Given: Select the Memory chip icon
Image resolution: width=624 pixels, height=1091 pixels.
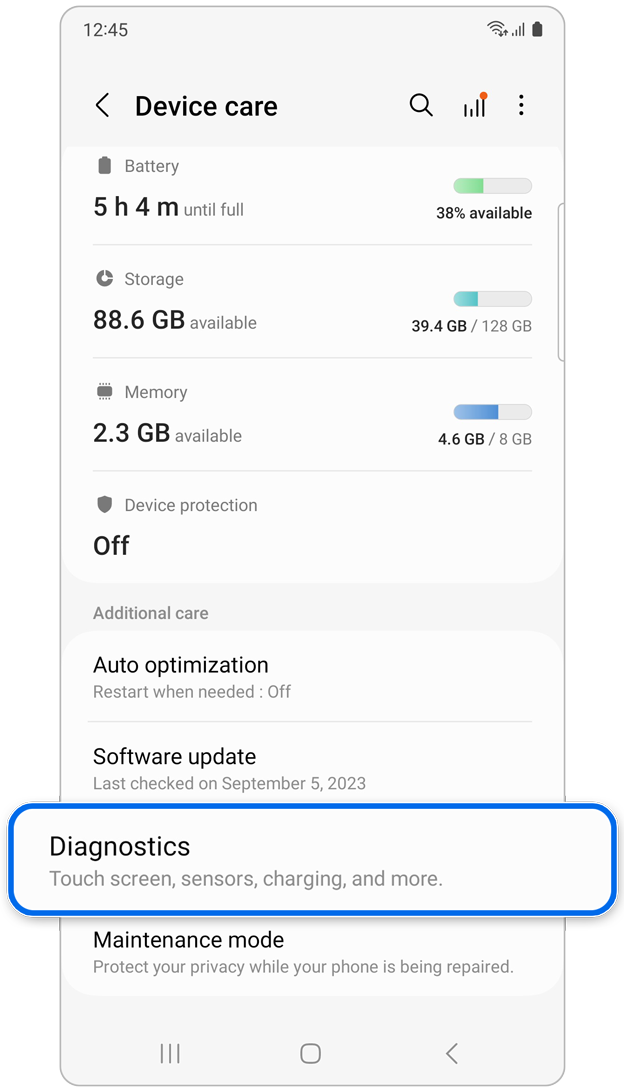Looking at the screenshot, I should 105,392.
